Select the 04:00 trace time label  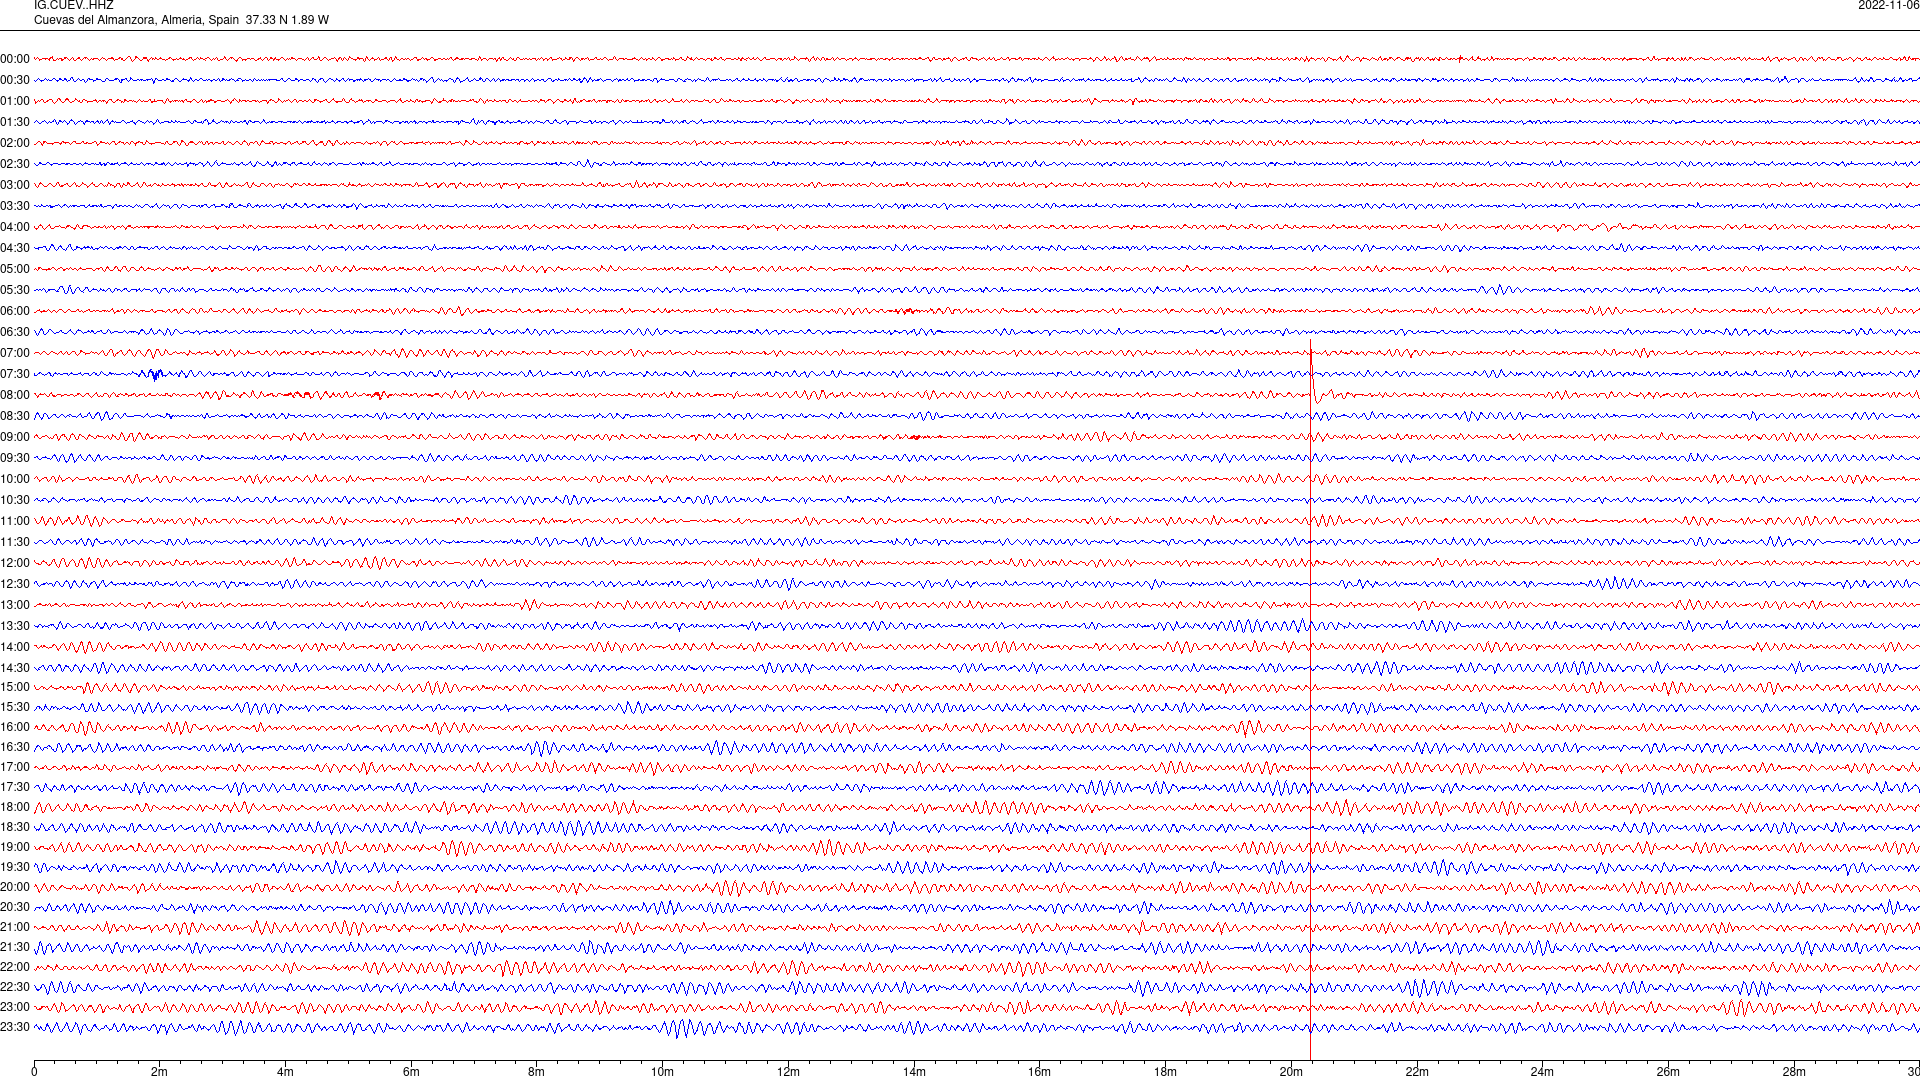[15, 227]
